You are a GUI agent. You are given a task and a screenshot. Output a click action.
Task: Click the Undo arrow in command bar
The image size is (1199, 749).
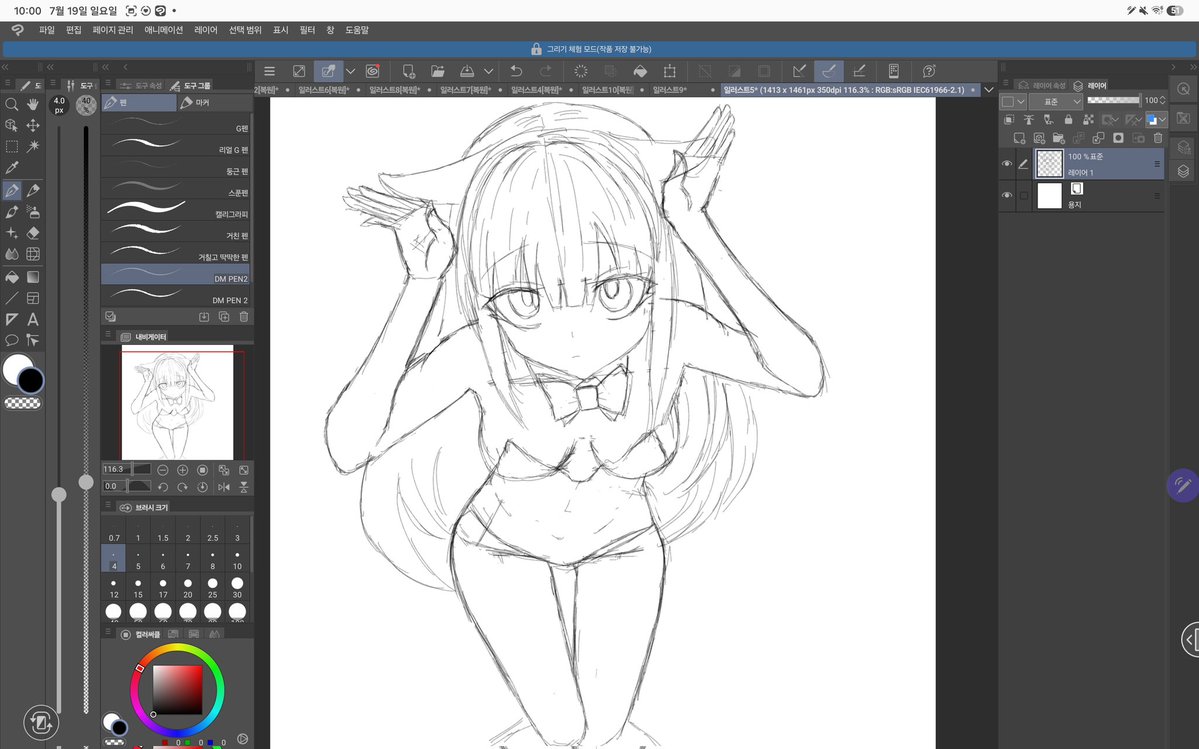pyautogui.click(x=516, y=71)
